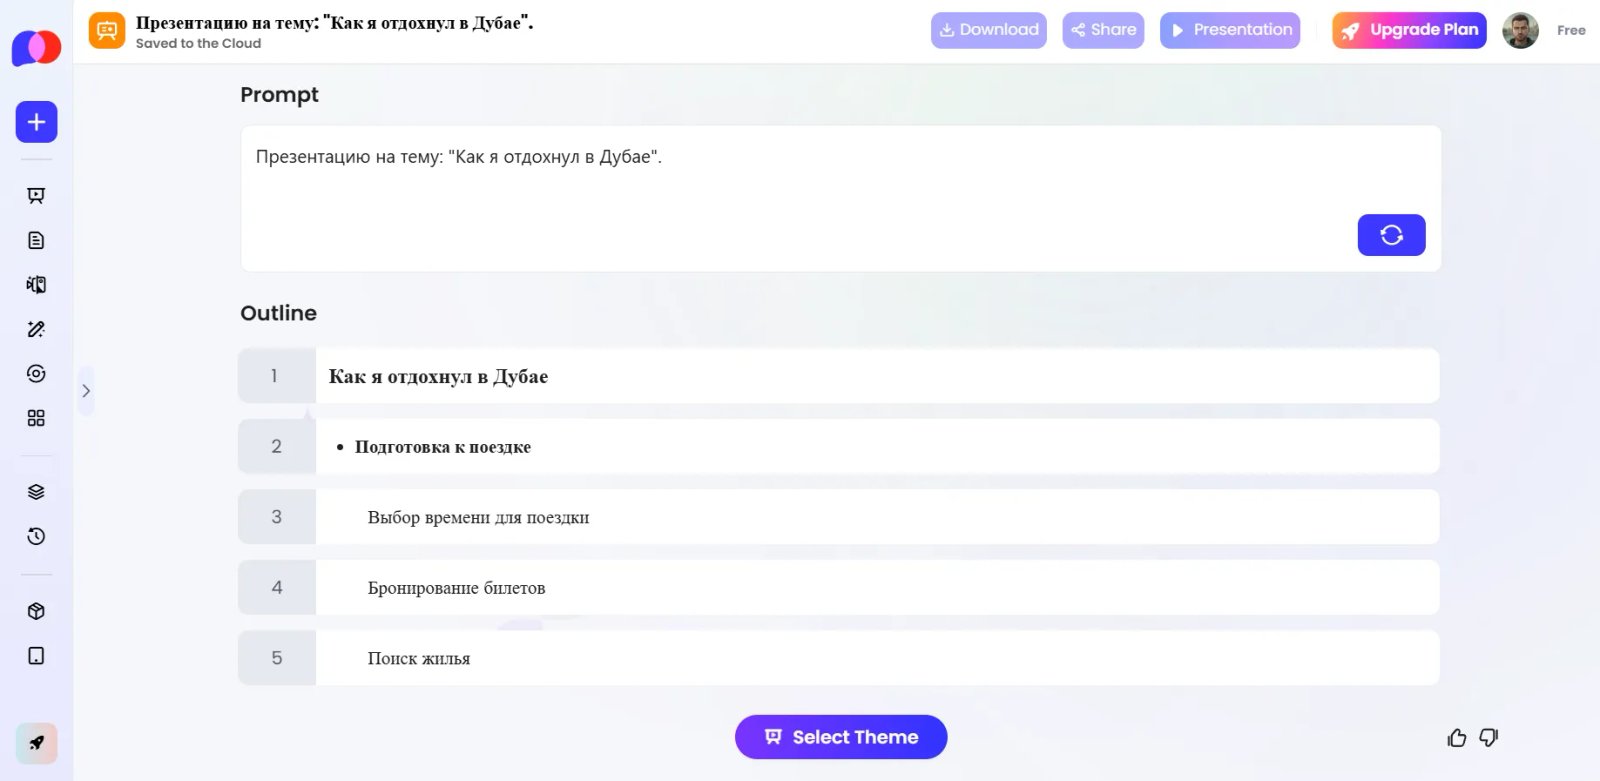The width and height of the screenshot is (1600, 781).
Task: Click outline row number 3
Action: 277,517
